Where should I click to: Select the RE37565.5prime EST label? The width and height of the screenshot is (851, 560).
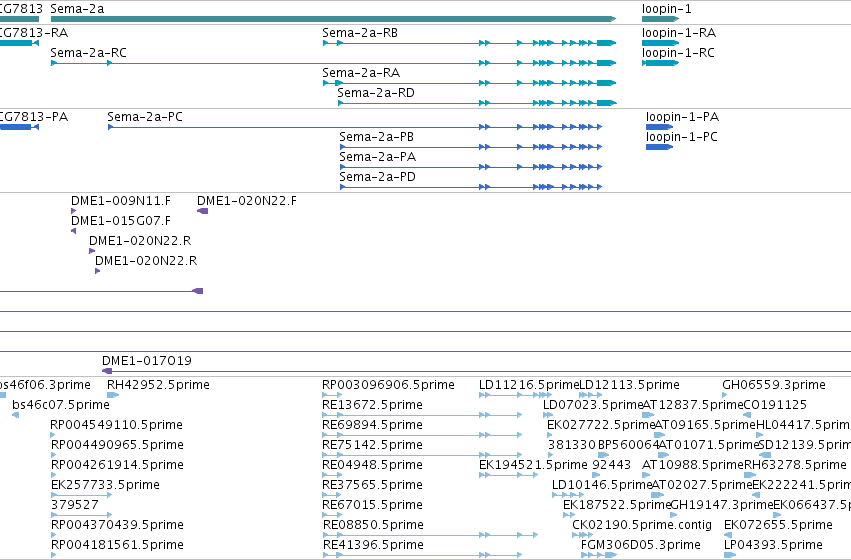tap(372, 485)
